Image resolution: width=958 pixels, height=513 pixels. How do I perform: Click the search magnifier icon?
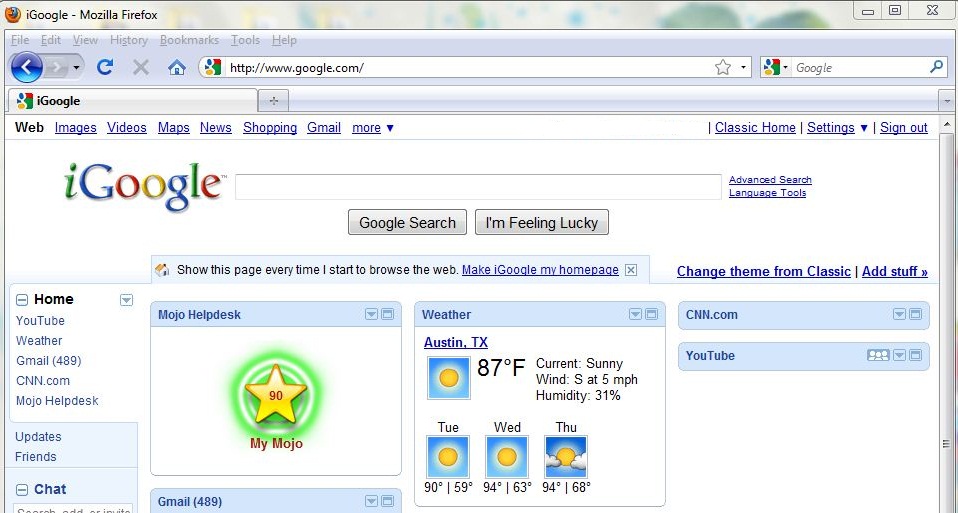coord(937,67)
